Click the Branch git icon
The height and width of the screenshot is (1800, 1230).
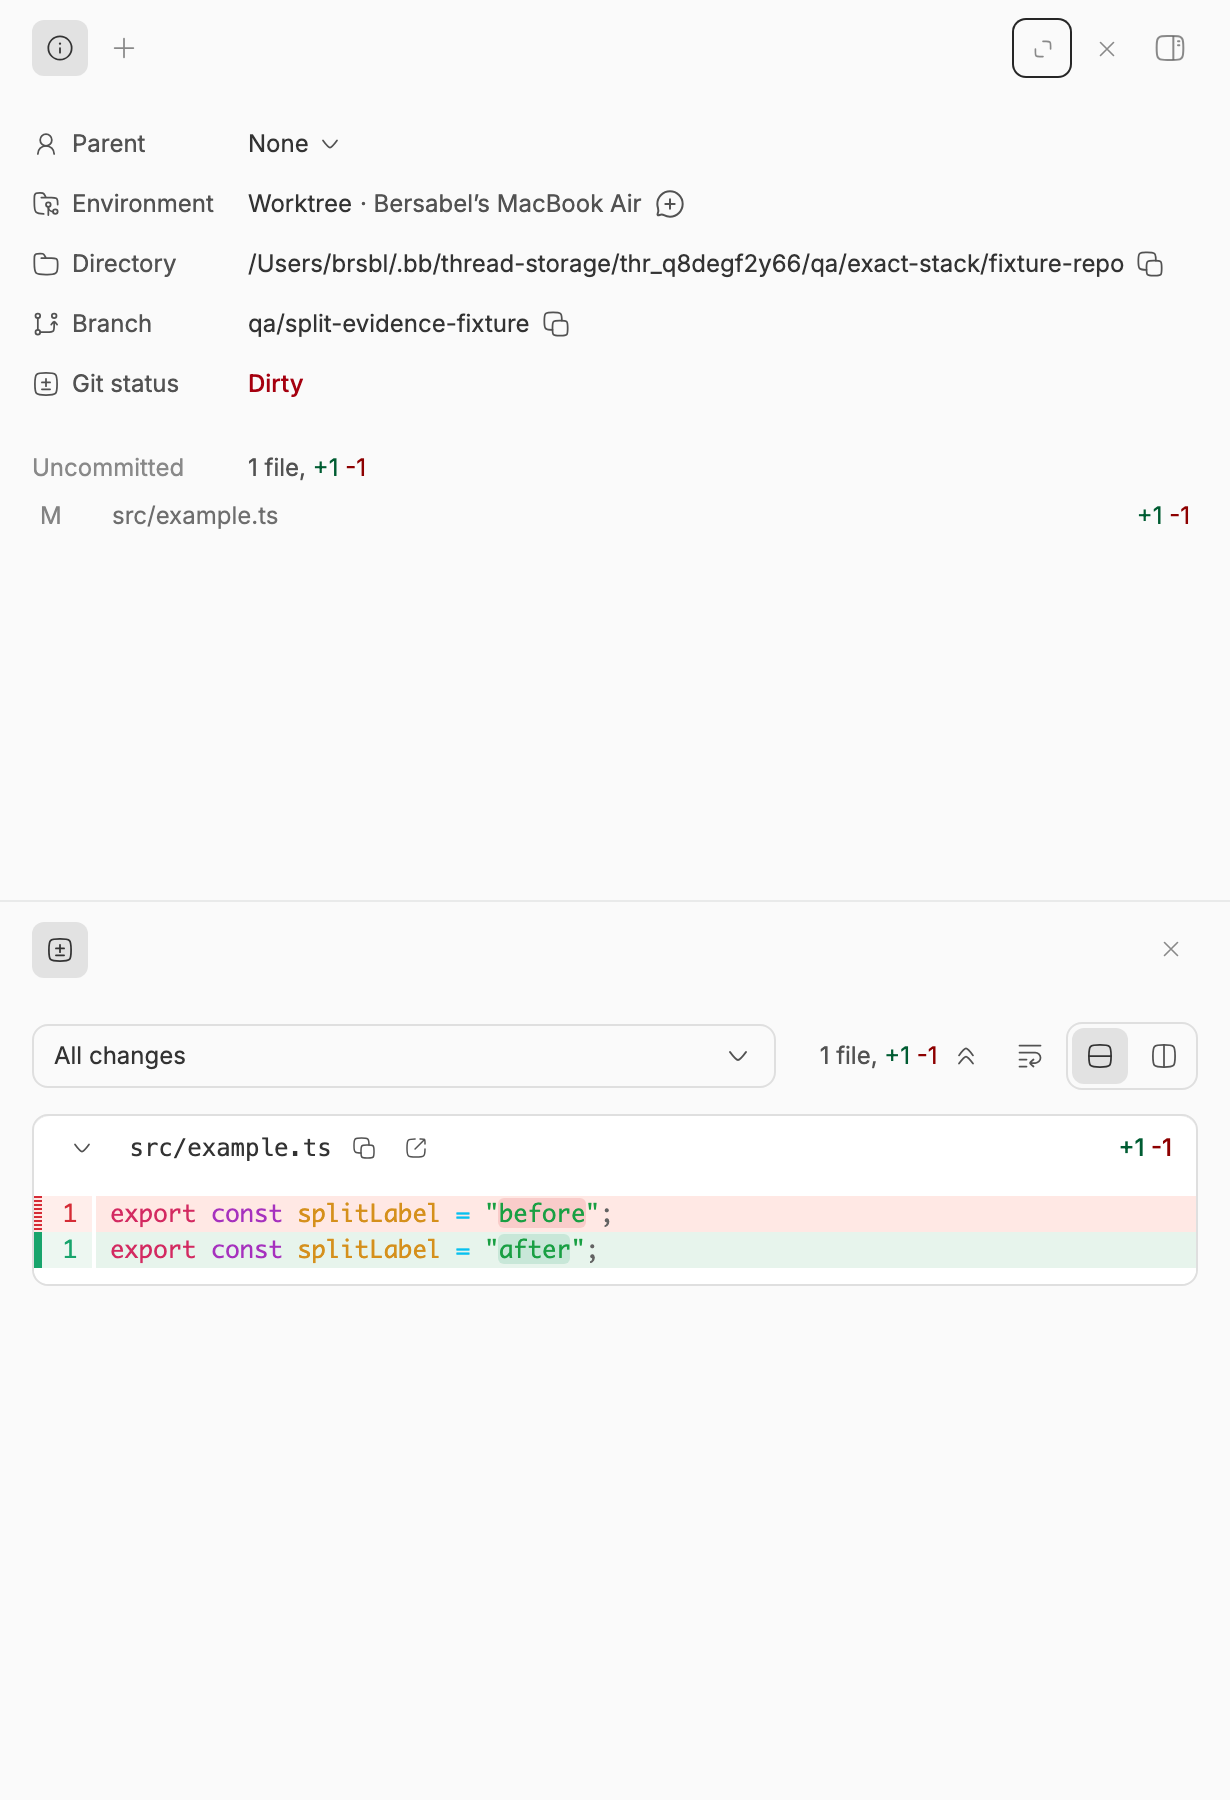point(46,324)
